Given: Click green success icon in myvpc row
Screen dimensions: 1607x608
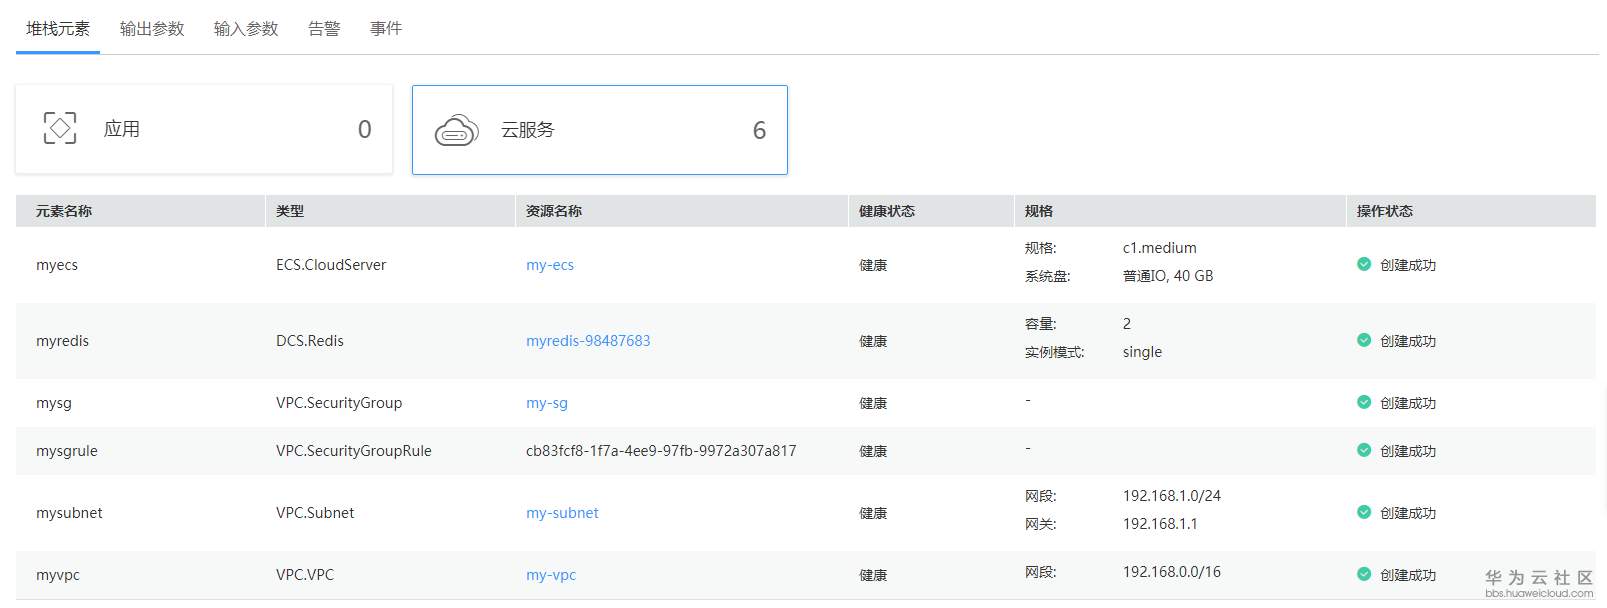Looking at the screenshot, I should click(x=1364, y=574).
